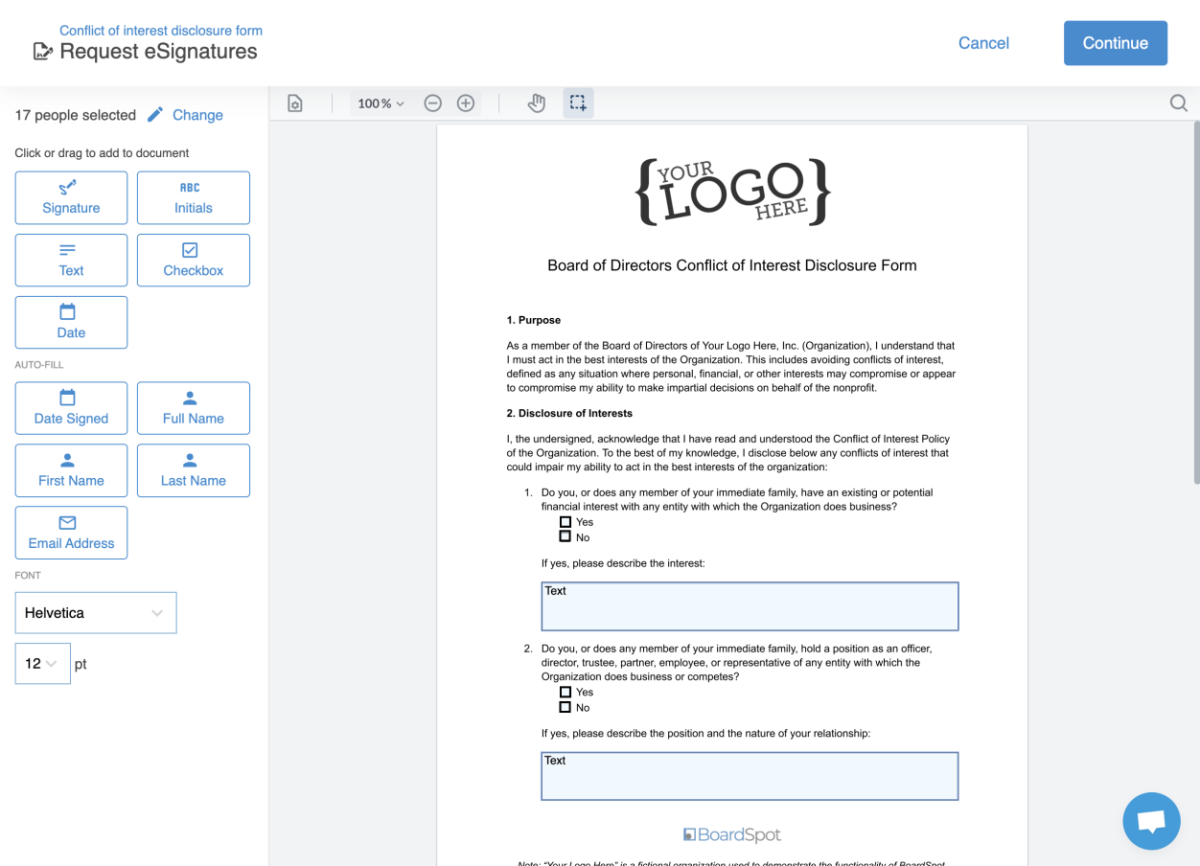1200x866 pixels.
Task: Select the Email Address auto-fill field
Action: coord(70,532)
